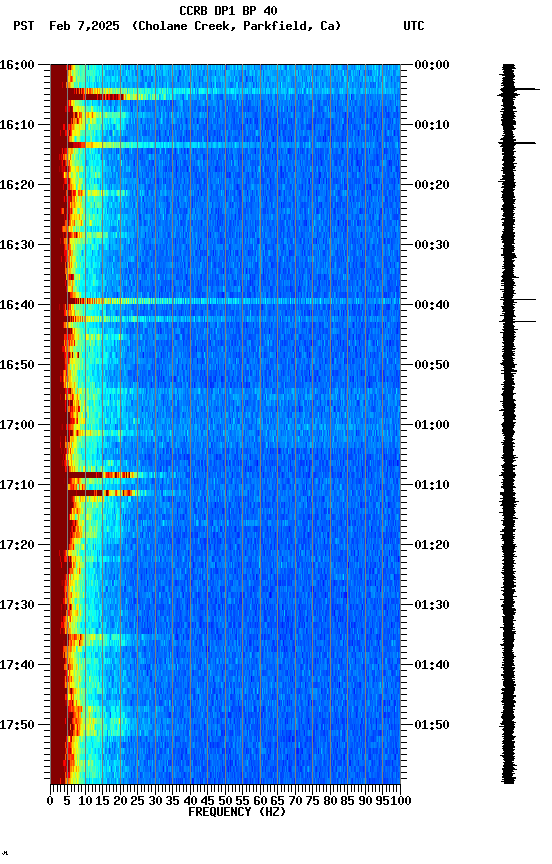
Task: Click the 15 Hz frequency axis label
Action: tap(102, 801)
